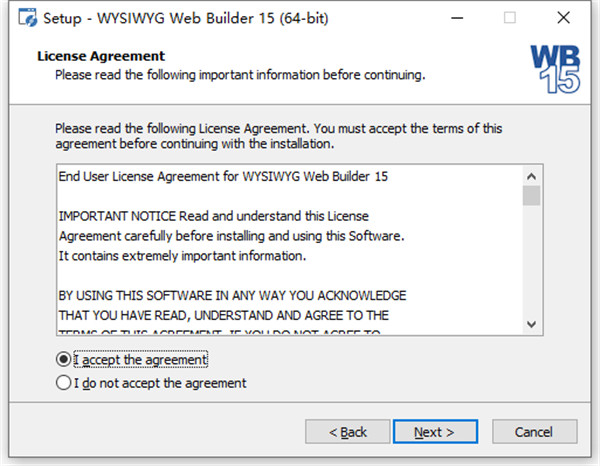Cancel the installation
The image size is (600, 466).
click(532, 432)
